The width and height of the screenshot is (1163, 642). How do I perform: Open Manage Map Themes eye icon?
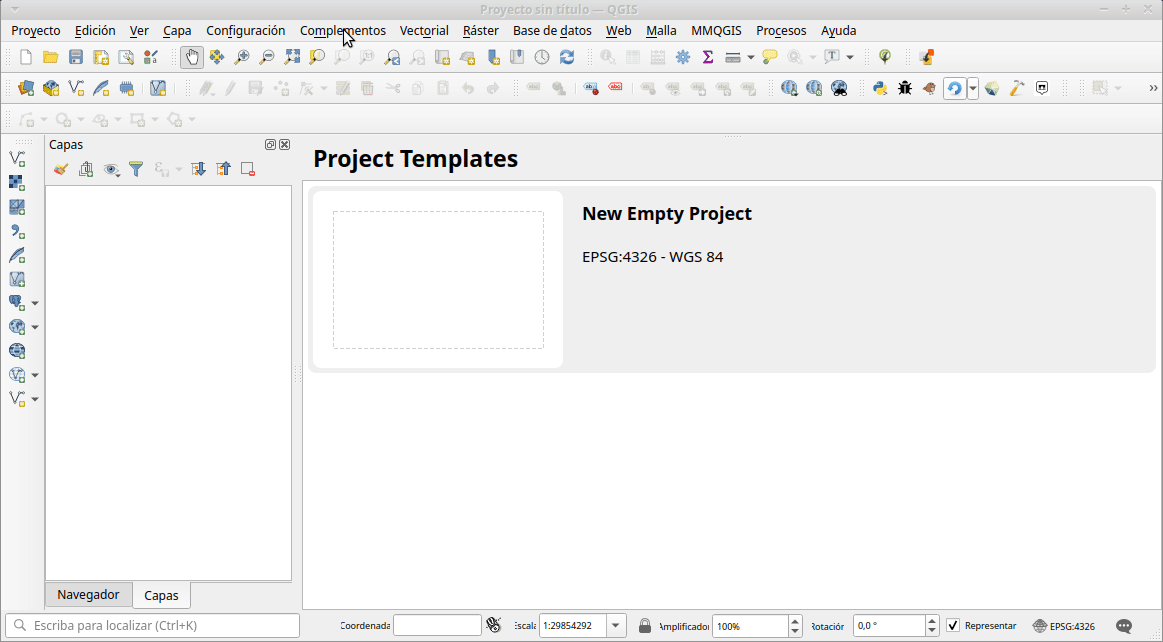(x=111, y=169)
